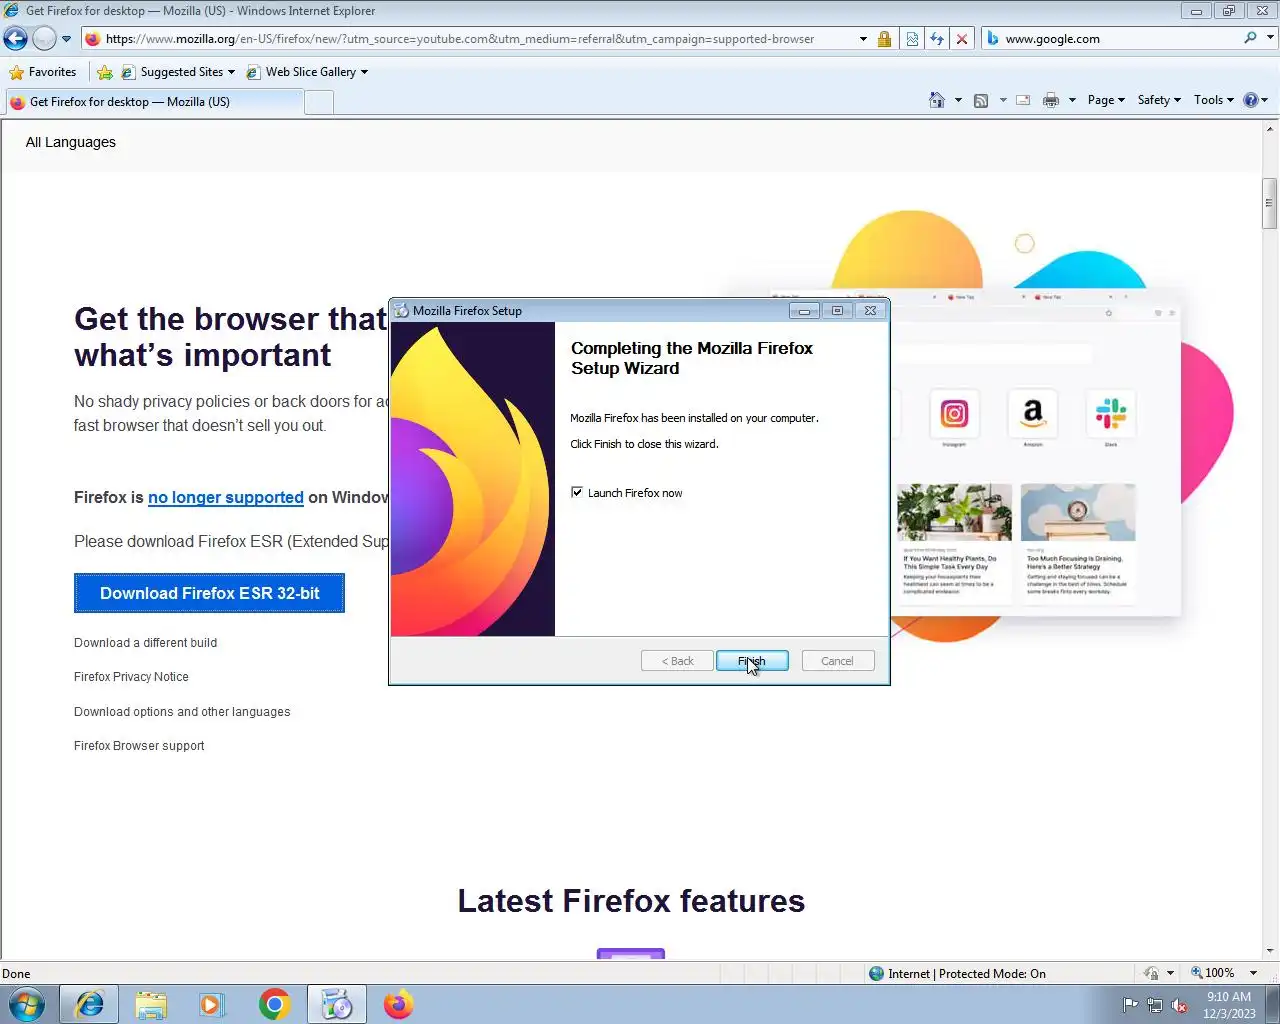
Task: Click the Refresh icon in address bar
Action: pos(937,39)
